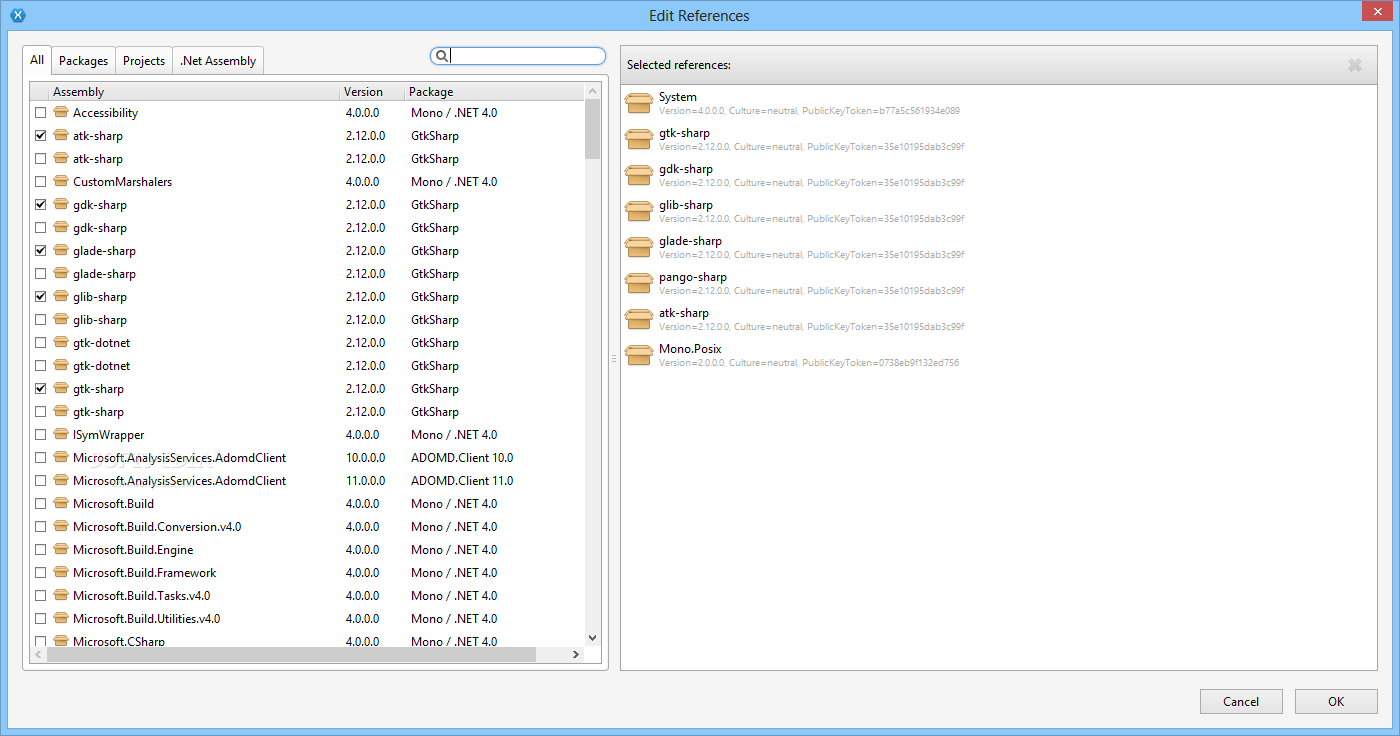Sort list by Assembly column header

(194, 92)
